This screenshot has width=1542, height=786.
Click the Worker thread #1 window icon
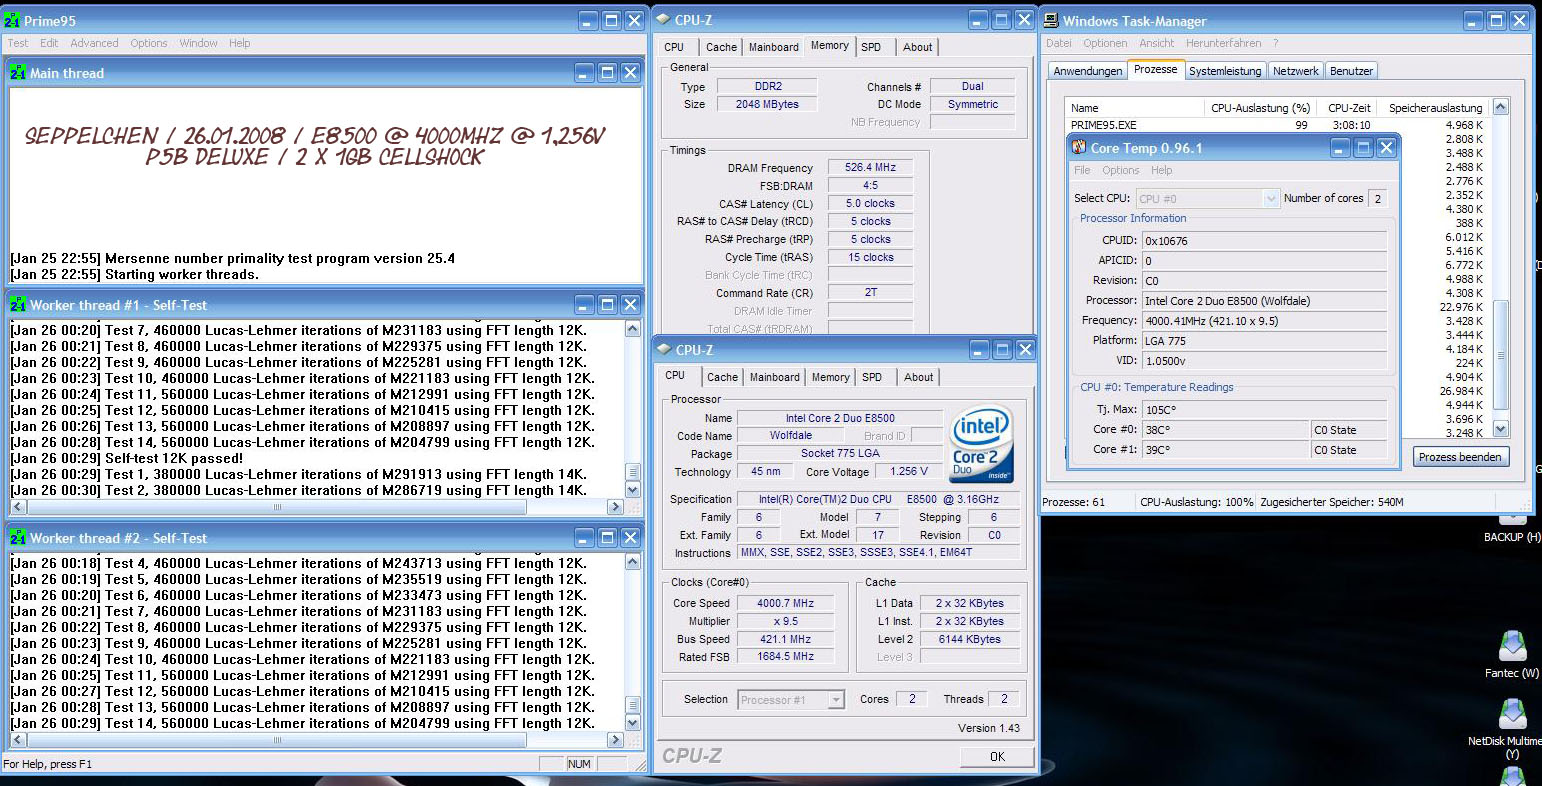(x=18, y=305)
